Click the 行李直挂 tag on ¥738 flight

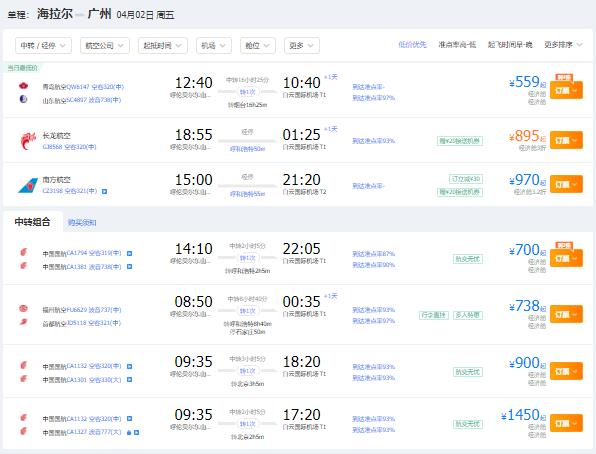[x=434, y=315]
